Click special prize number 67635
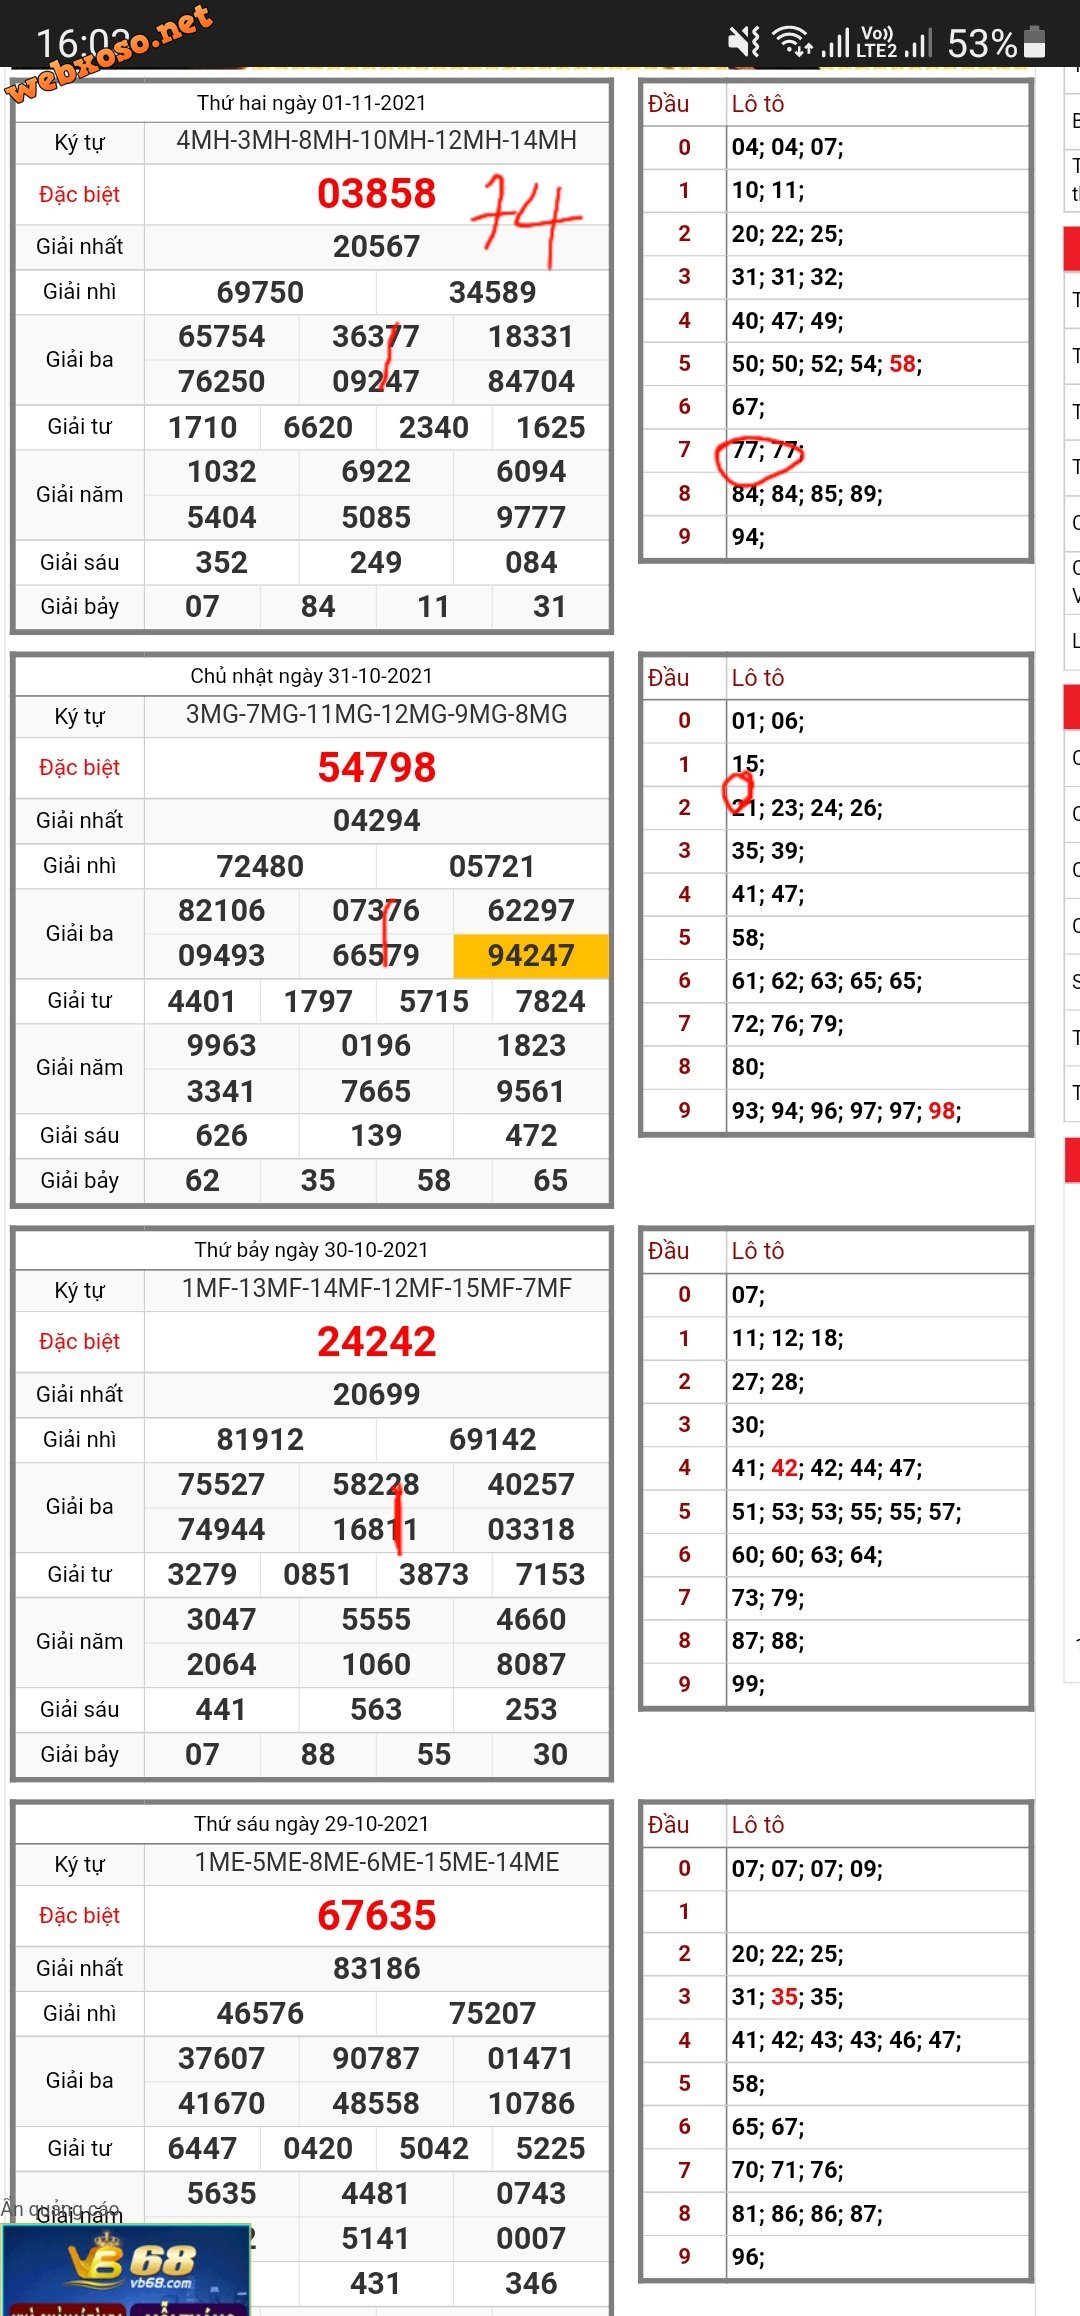This screenshot has height=2316, width=1080. click(376, 1916)
